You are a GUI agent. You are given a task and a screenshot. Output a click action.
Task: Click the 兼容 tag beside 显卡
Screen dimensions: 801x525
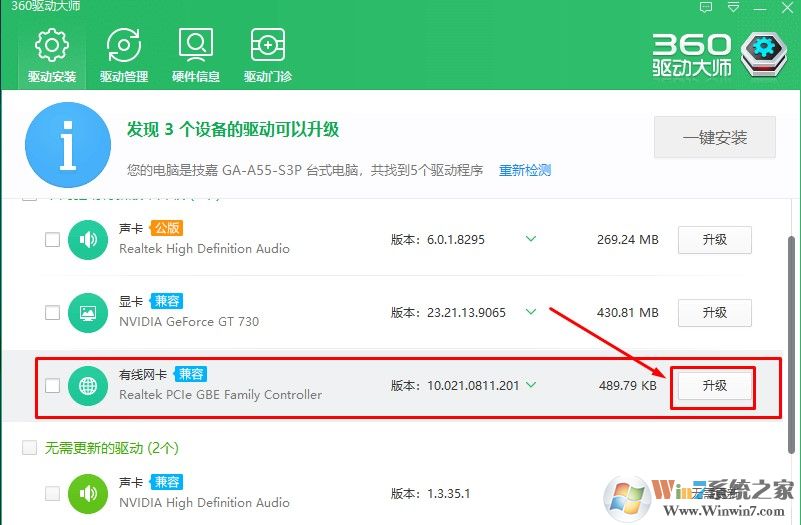(x=167, y=301)
